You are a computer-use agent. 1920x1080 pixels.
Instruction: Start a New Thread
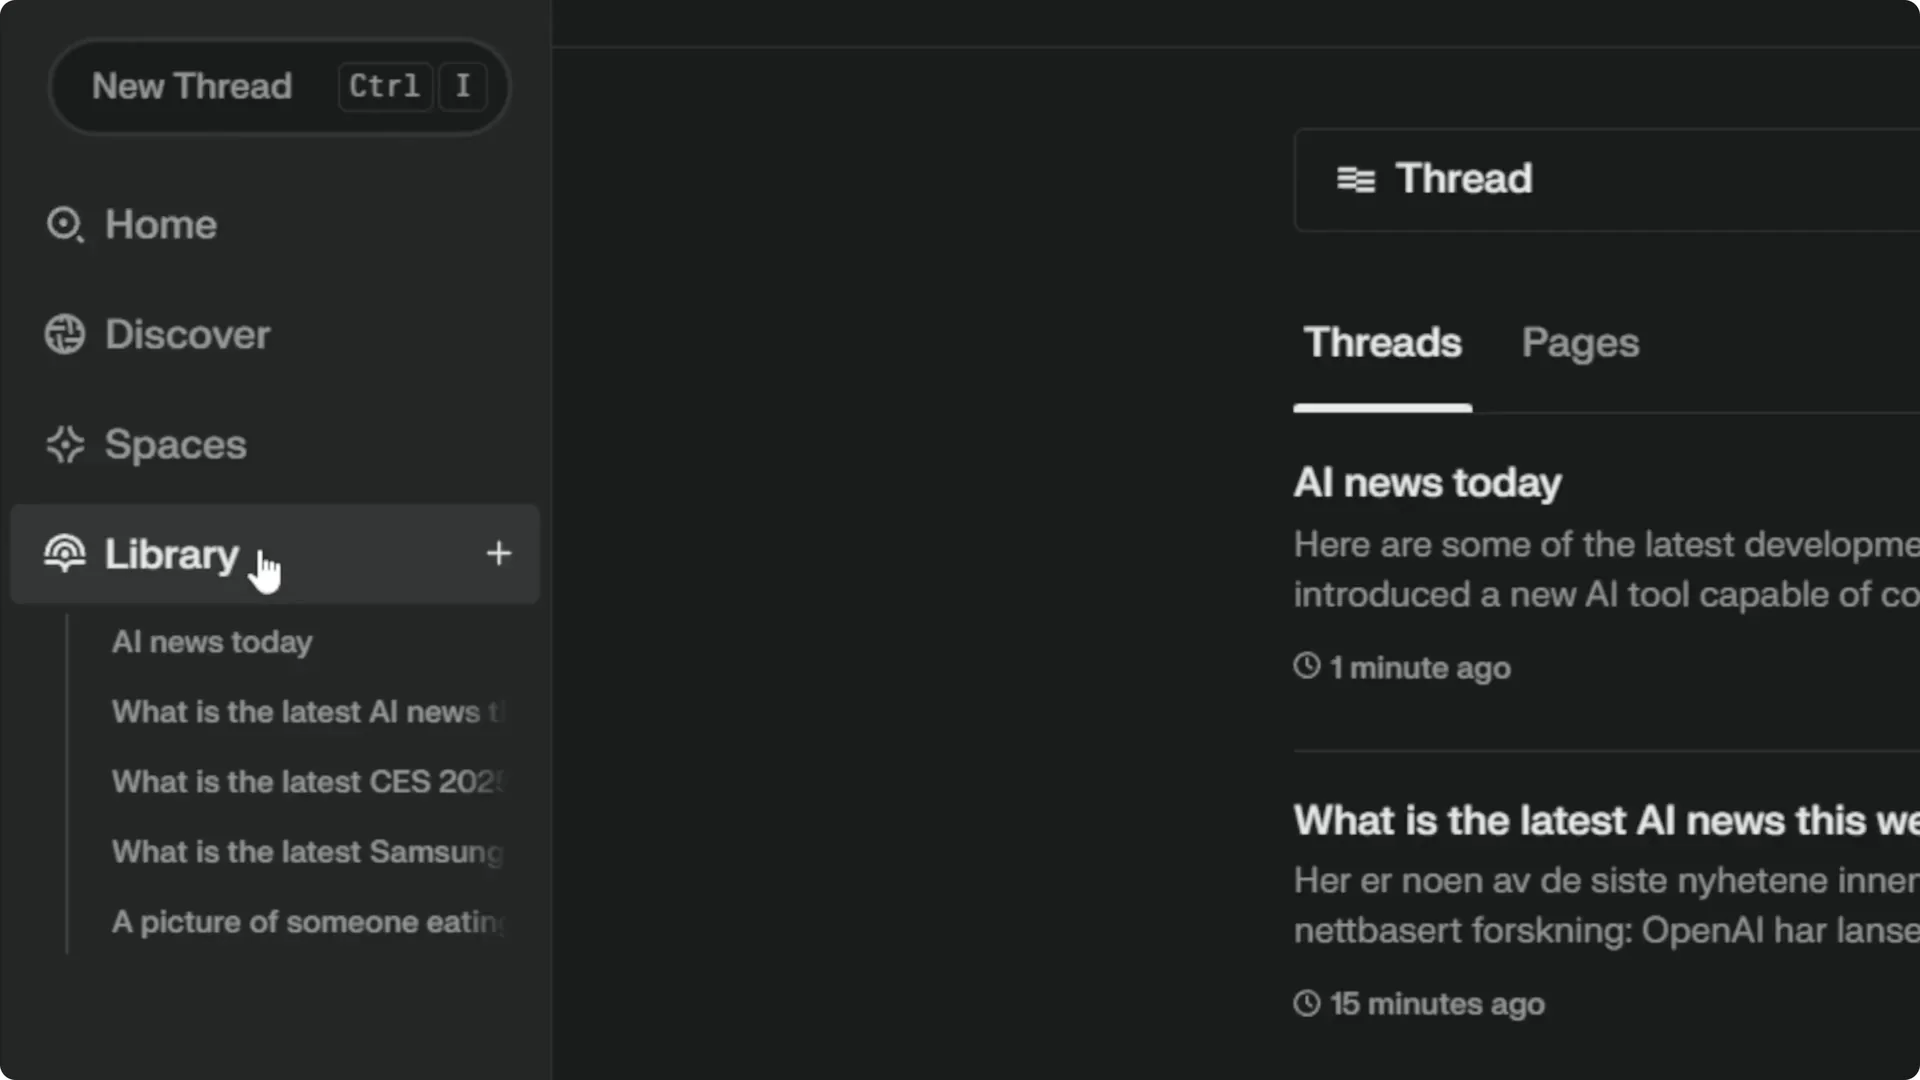click(191, 87)
